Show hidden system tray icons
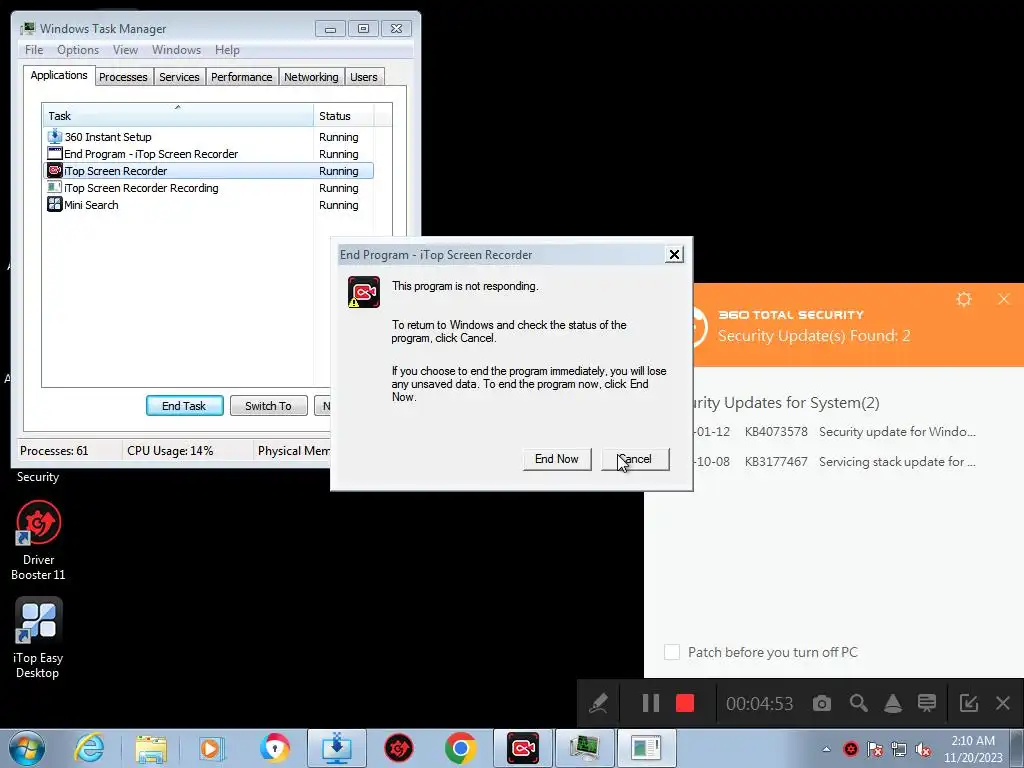 [x=826, y=749]
